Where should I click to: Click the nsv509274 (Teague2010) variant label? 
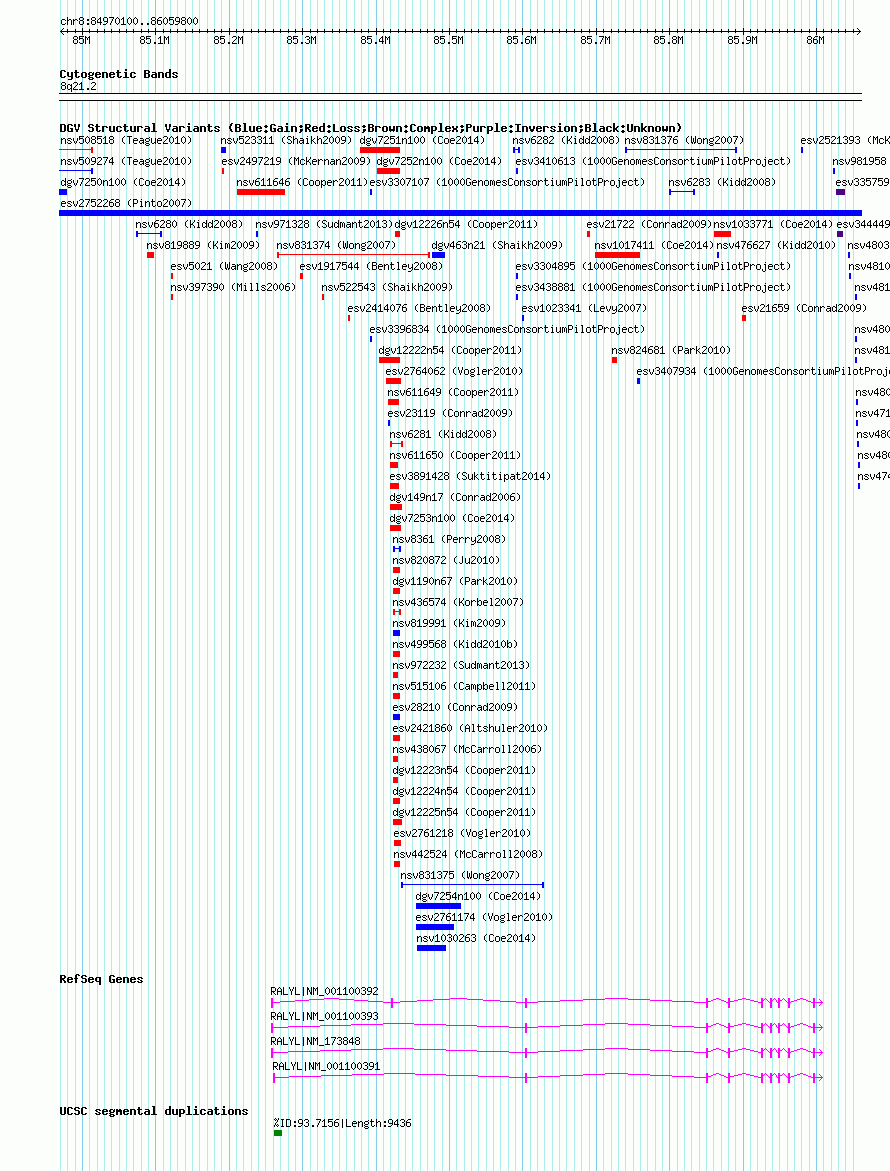point(125,161)
